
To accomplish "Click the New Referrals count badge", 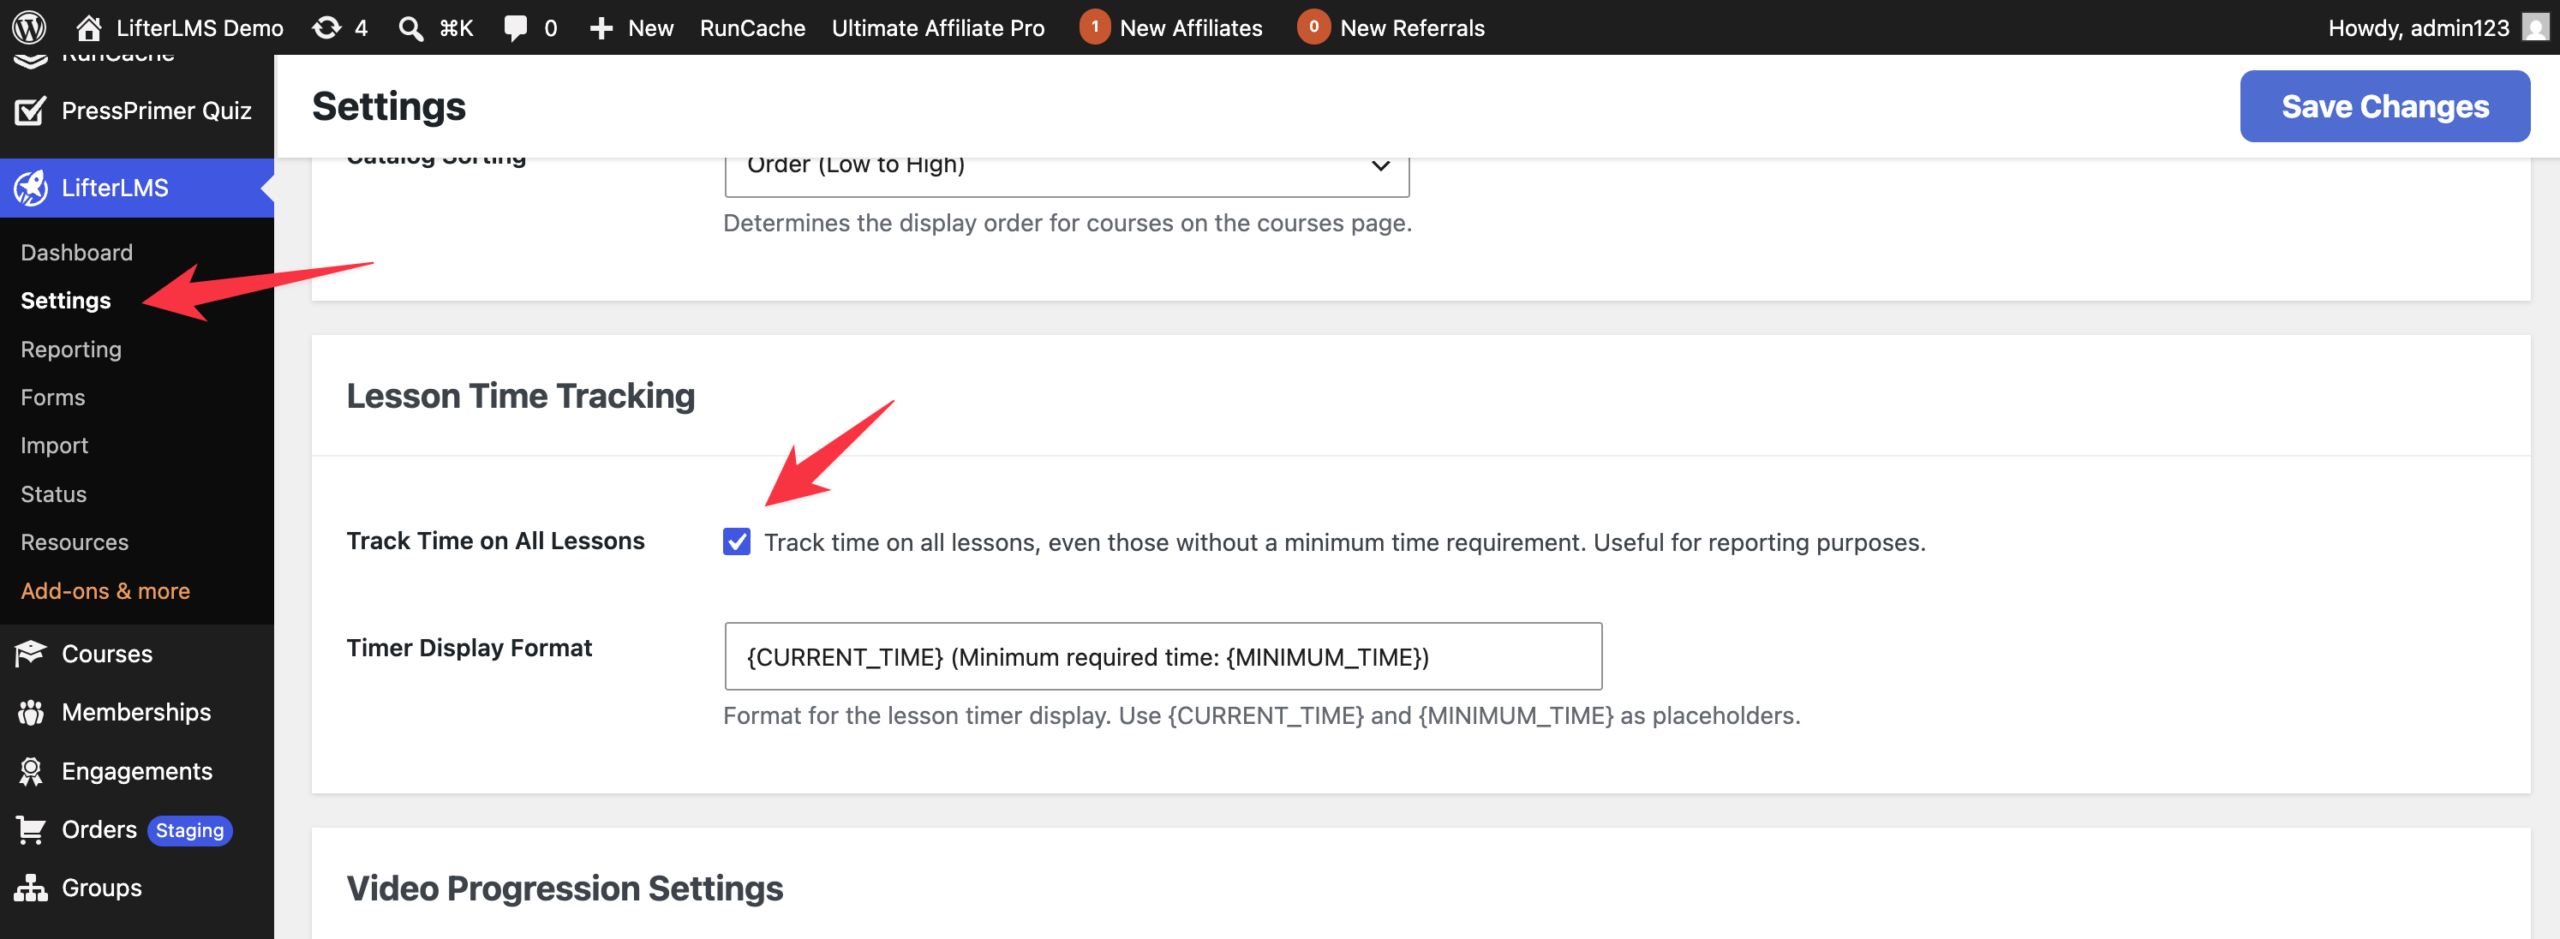I will (1313, 27).
